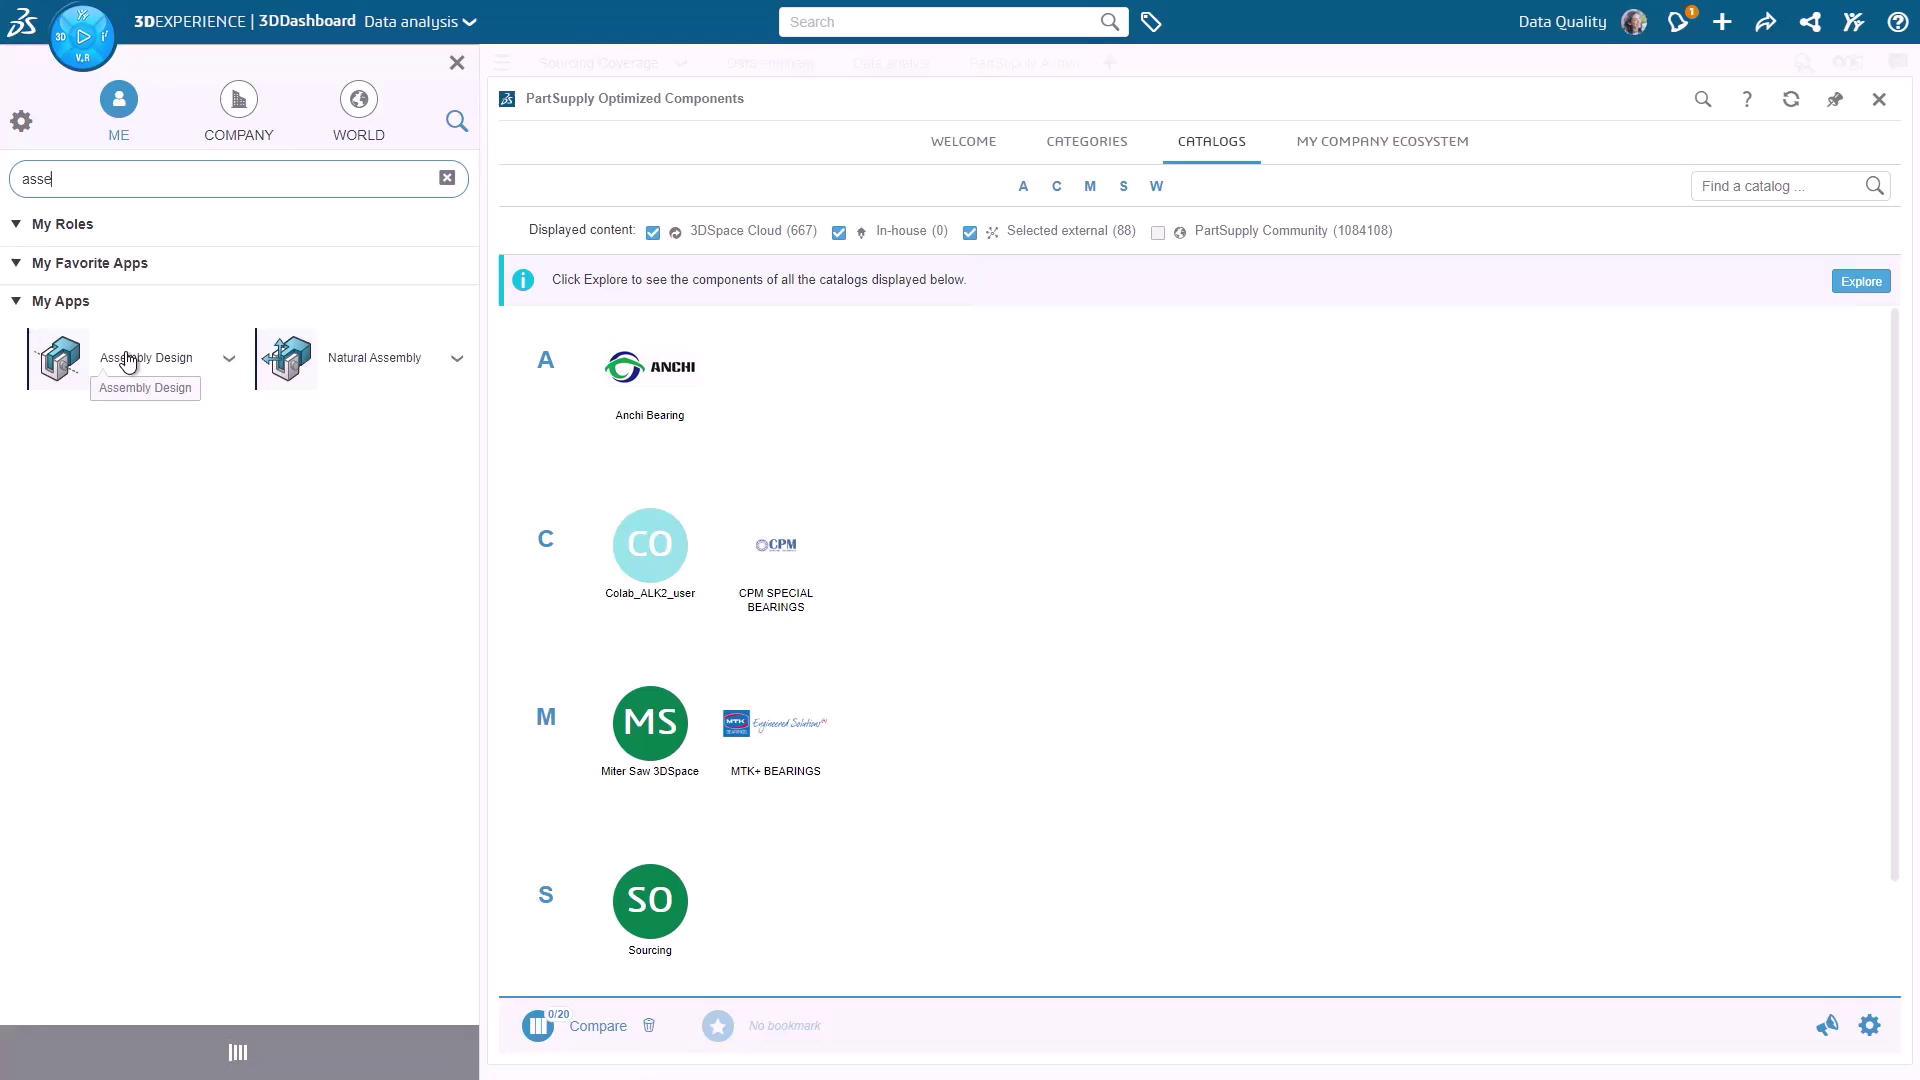
Task: Open the Data analysis dashboard dropdown
Action: click(x=420, y=22)
